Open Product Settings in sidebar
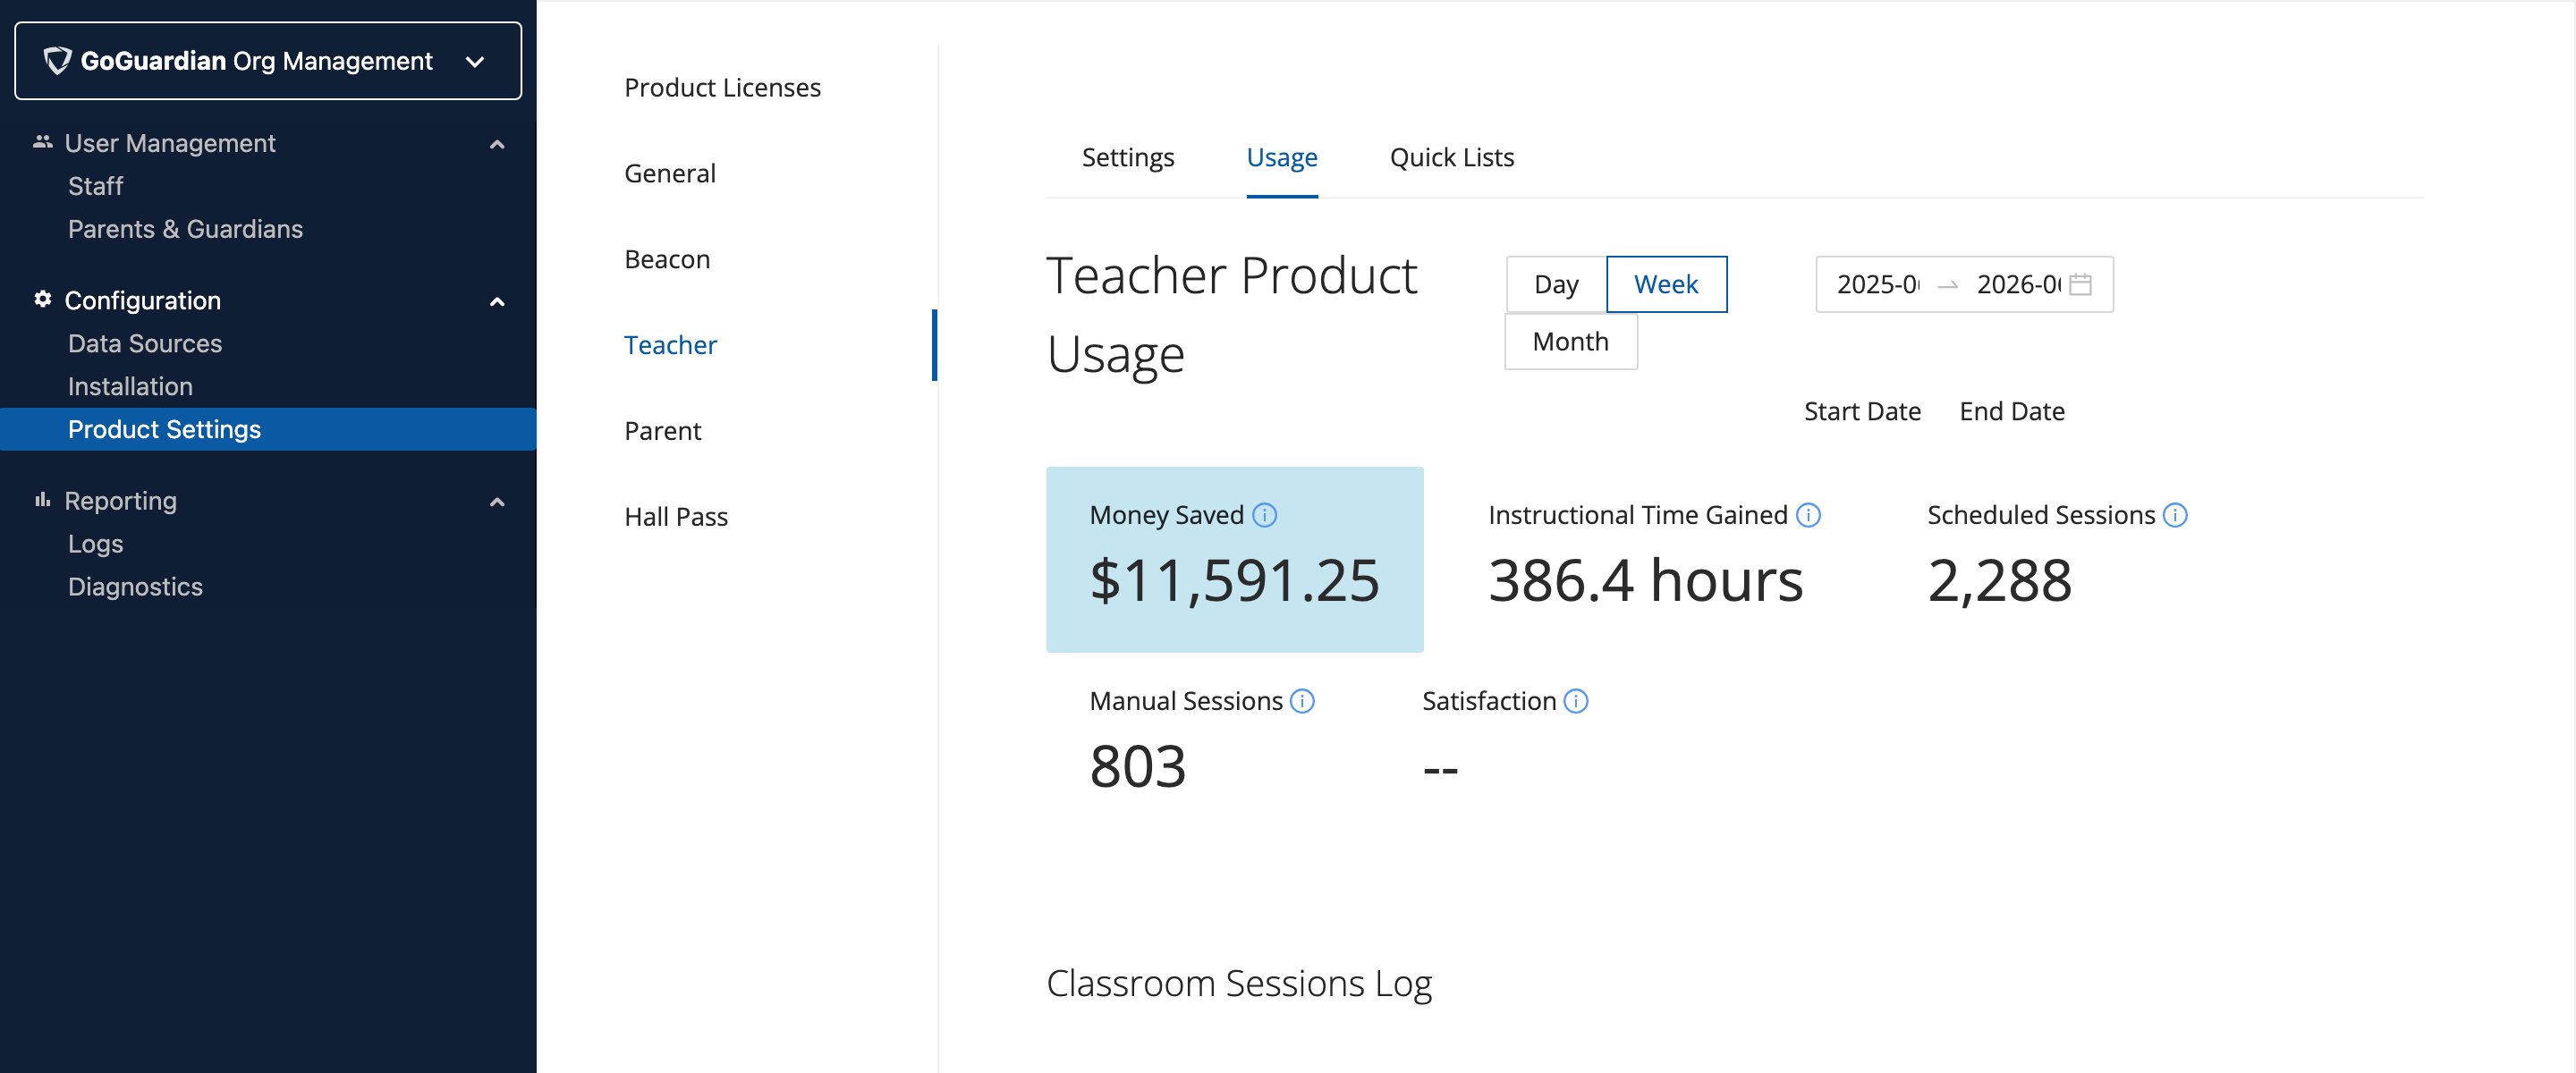 click(x=268, y=430)
